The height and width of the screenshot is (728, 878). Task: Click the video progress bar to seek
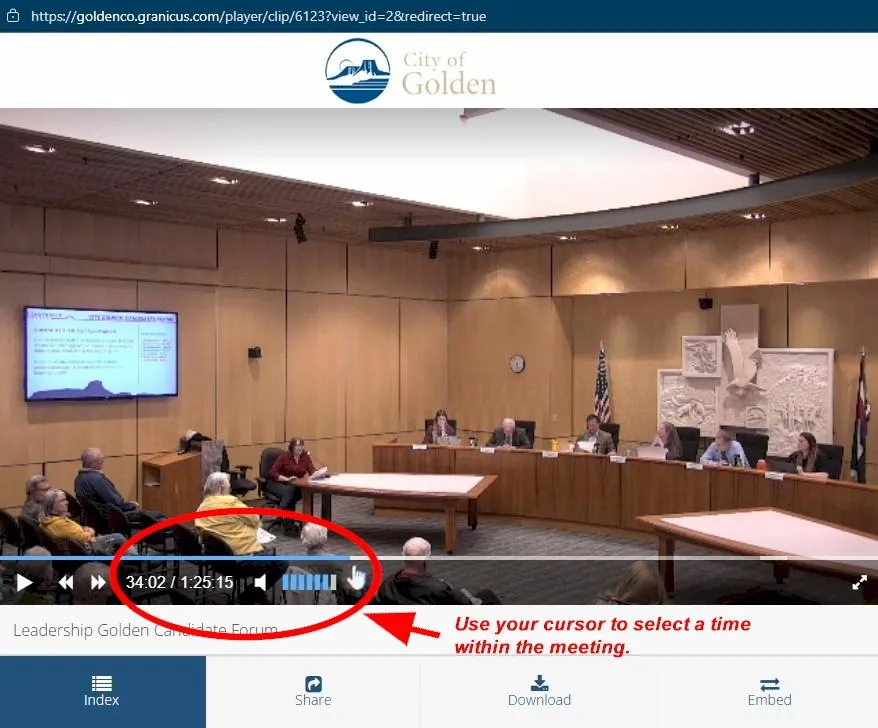click(x=500, y=558)
